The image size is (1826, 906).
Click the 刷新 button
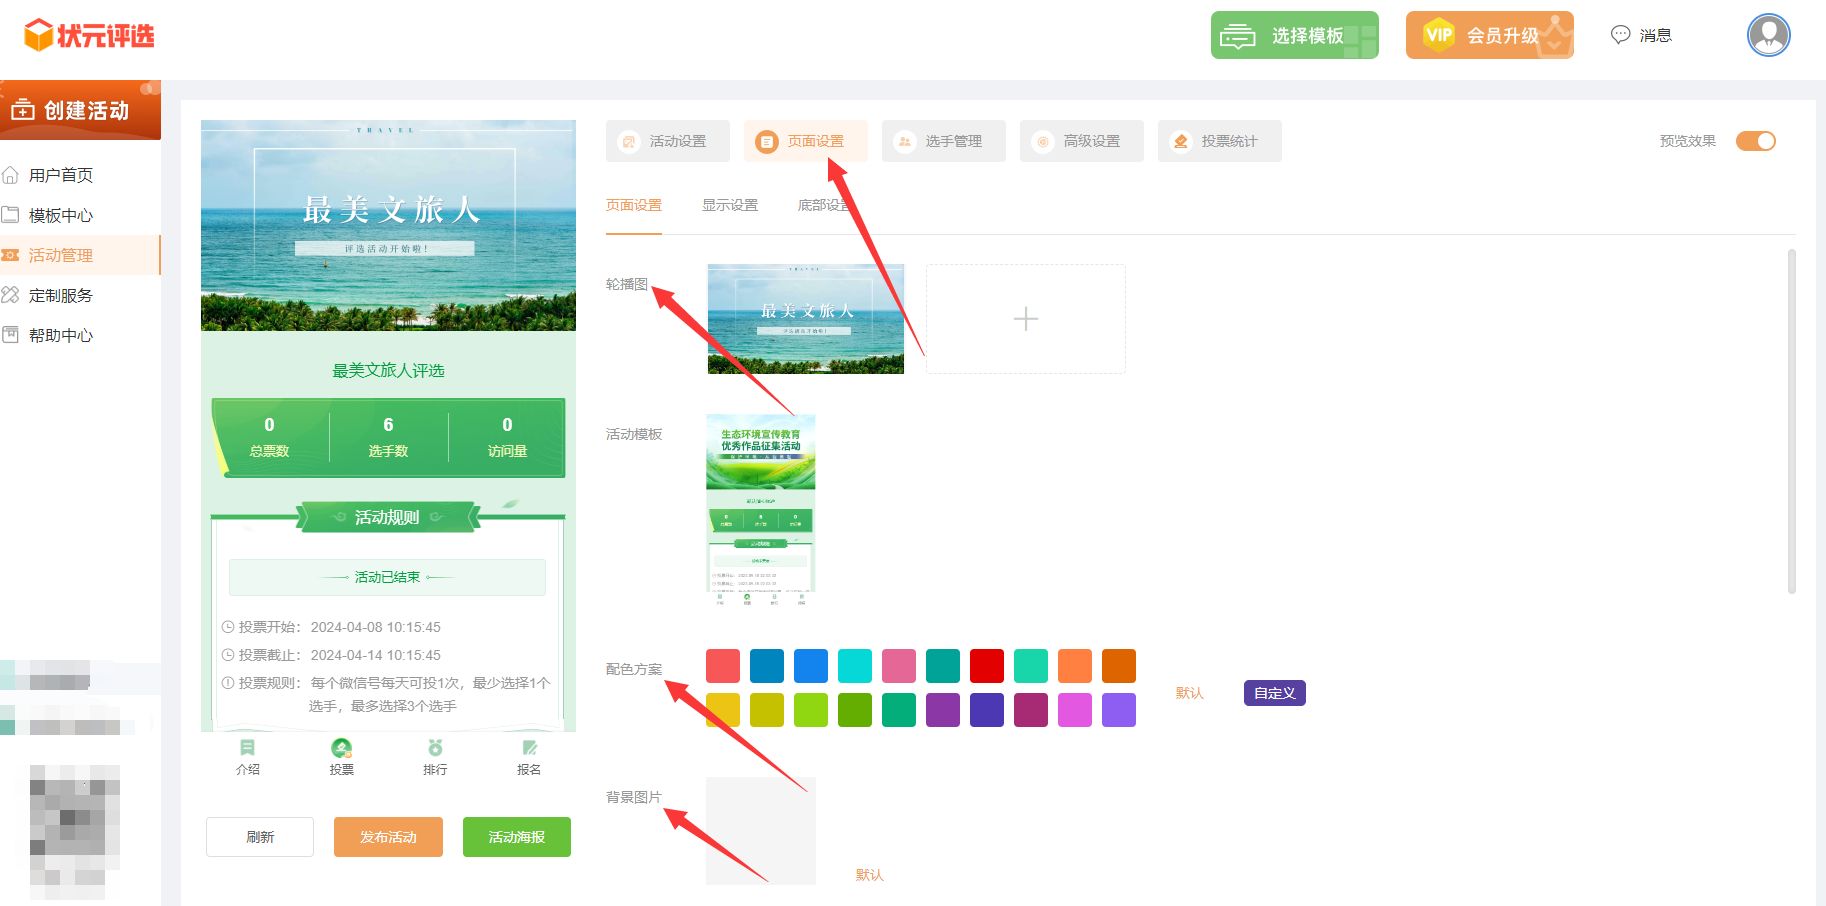(x=260, y=837)
